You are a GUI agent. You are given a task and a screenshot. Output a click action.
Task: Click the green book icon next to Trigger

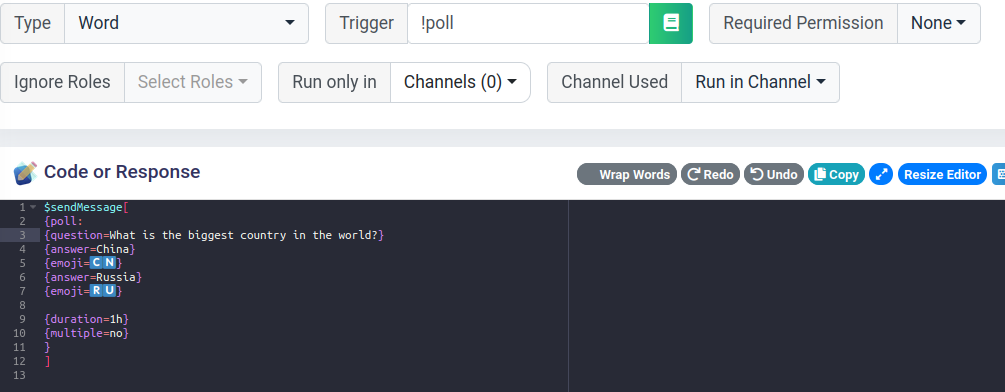pyautogui.click(x=670, y=23)
